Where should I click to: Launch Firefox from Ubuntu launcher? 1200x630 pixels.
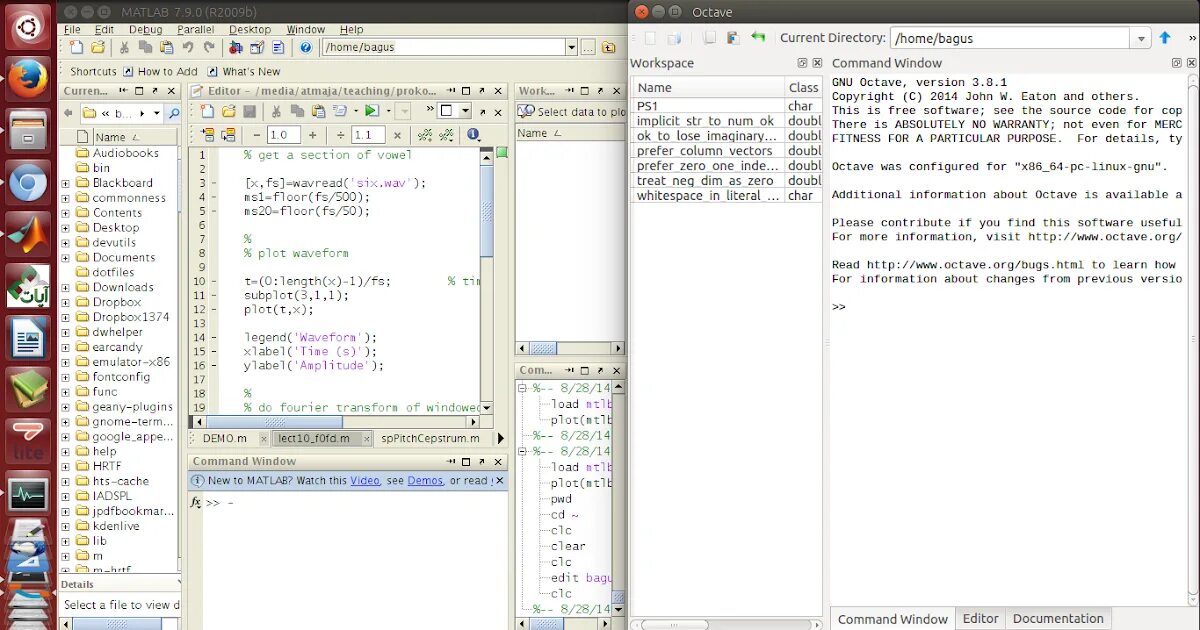(x=28, y=78)
